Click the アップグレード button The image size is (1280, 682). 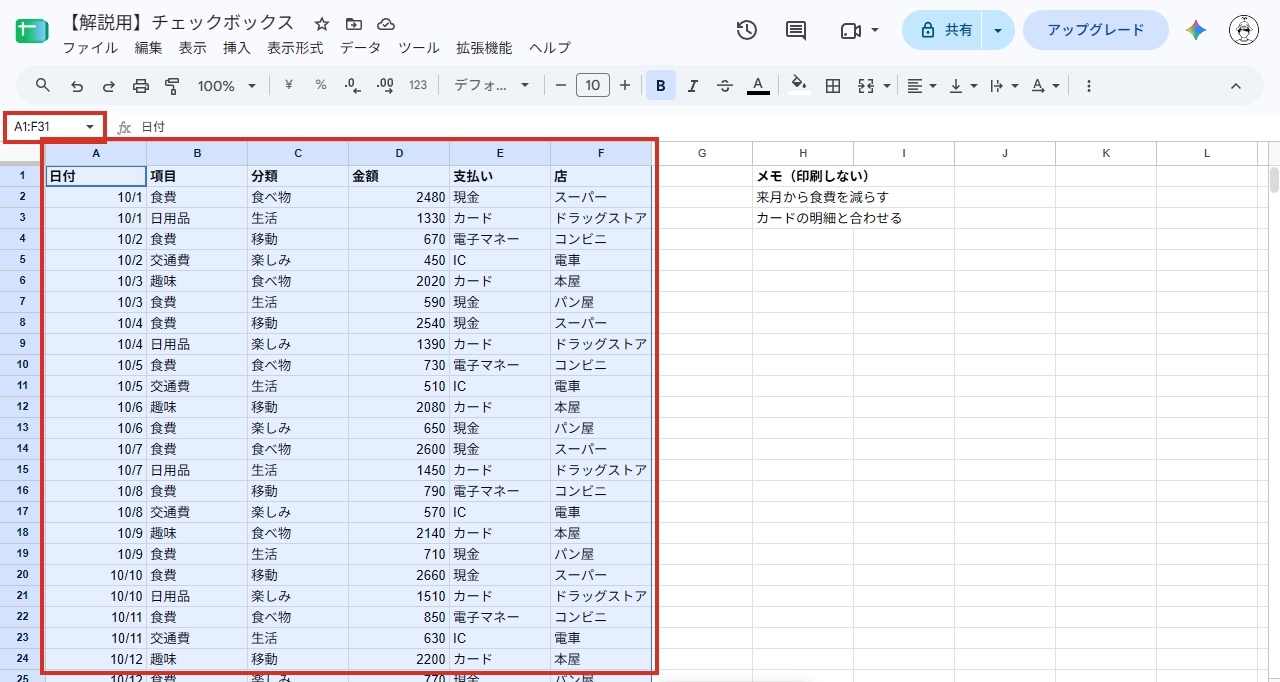pos(1095,30)
